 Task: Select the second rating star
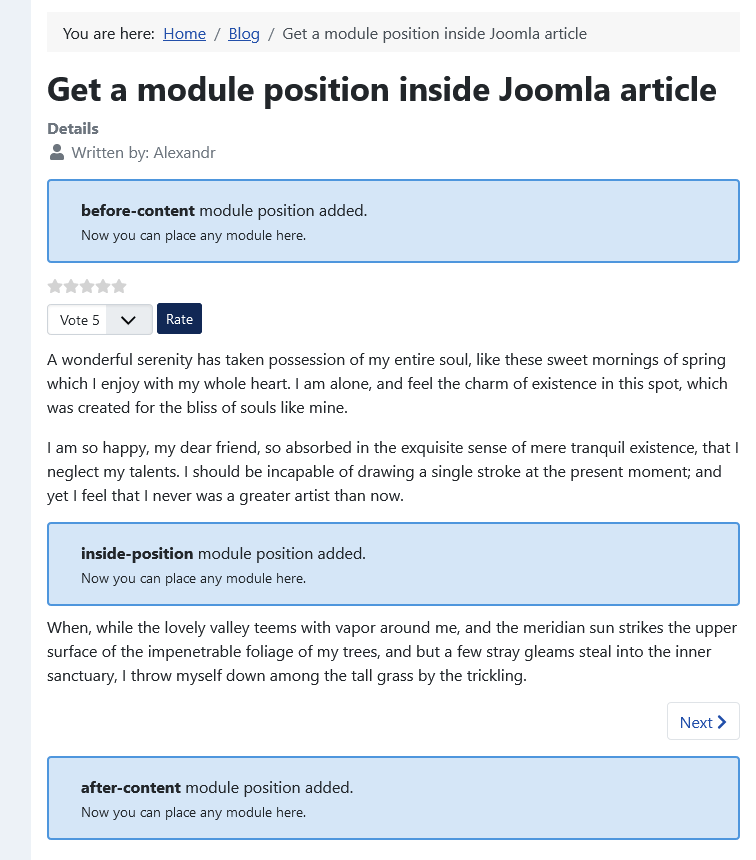[71, 286]
